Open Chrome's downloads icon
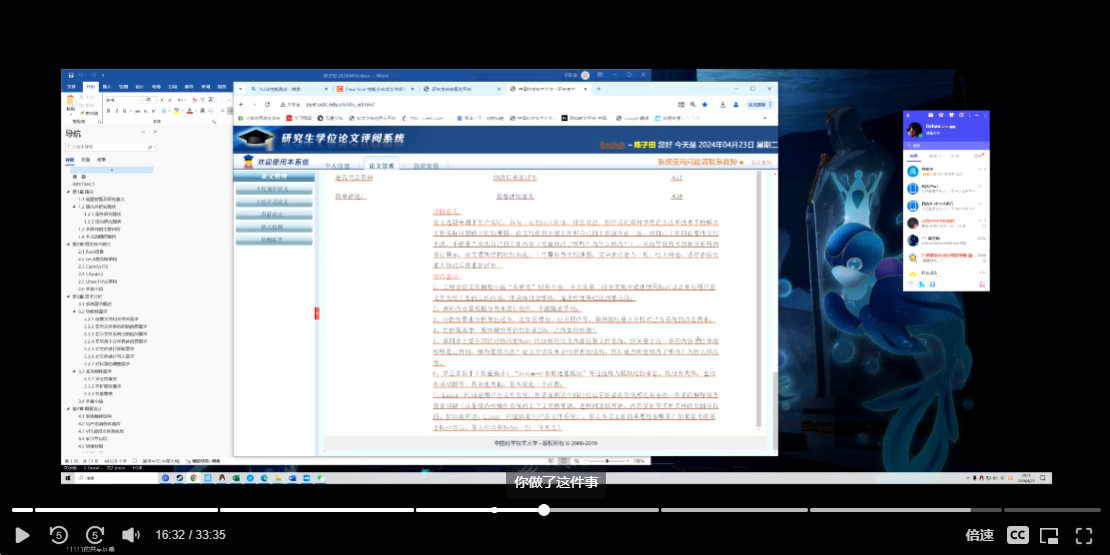The image size is (1110, 555). point(722,104)
